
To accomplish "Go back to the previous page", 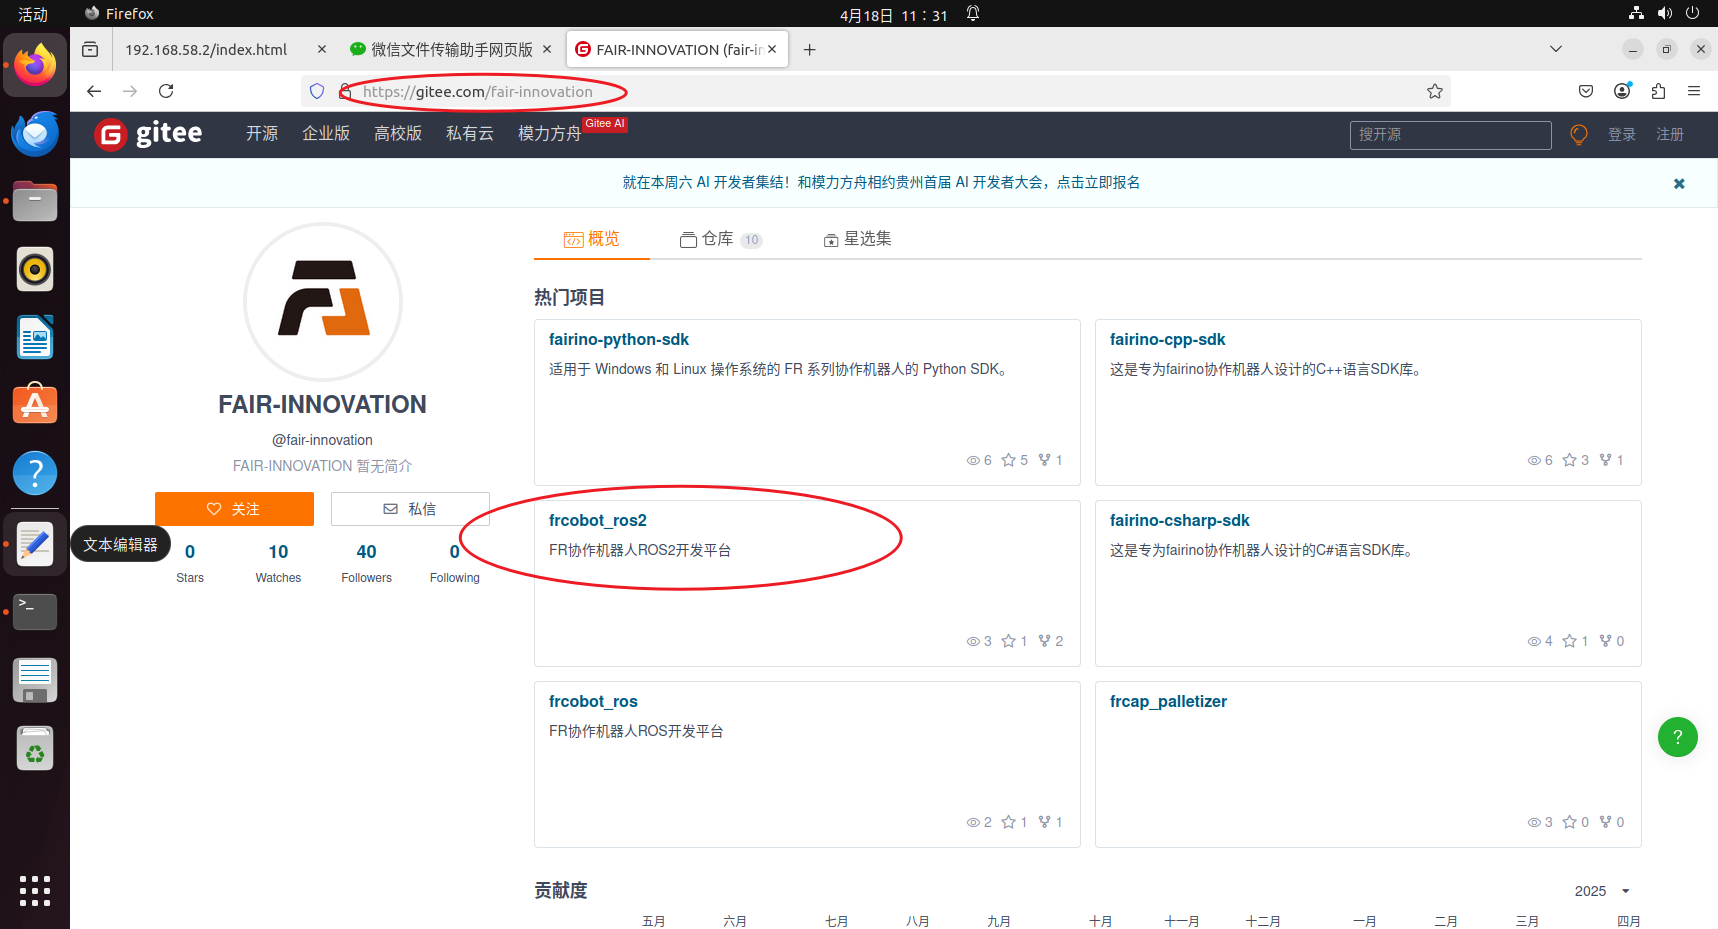I will click(x=94, y=91).
